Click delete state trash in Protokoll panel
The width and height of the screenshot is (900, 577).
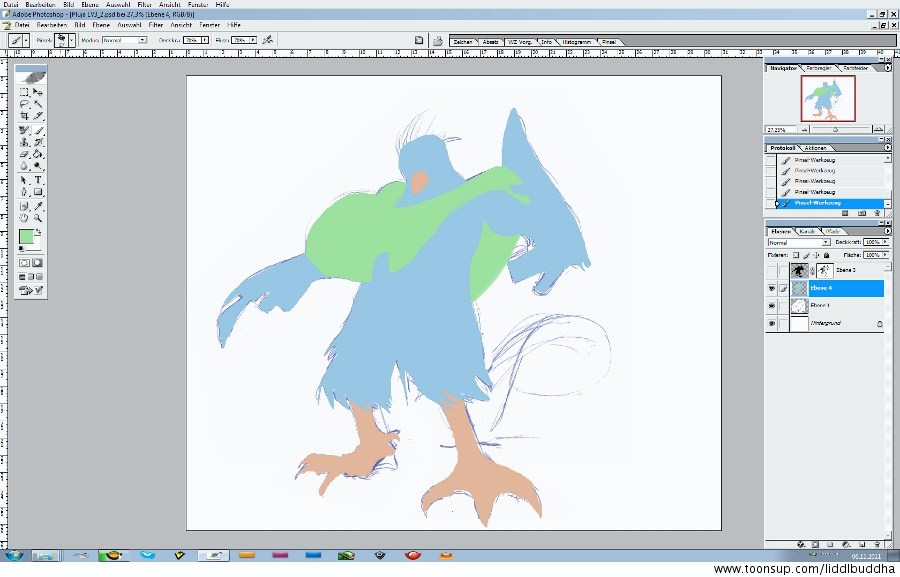877,213
